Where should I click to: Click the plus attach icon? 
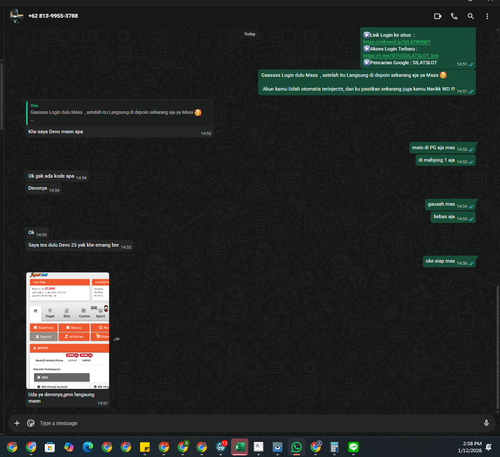(17, 423)
